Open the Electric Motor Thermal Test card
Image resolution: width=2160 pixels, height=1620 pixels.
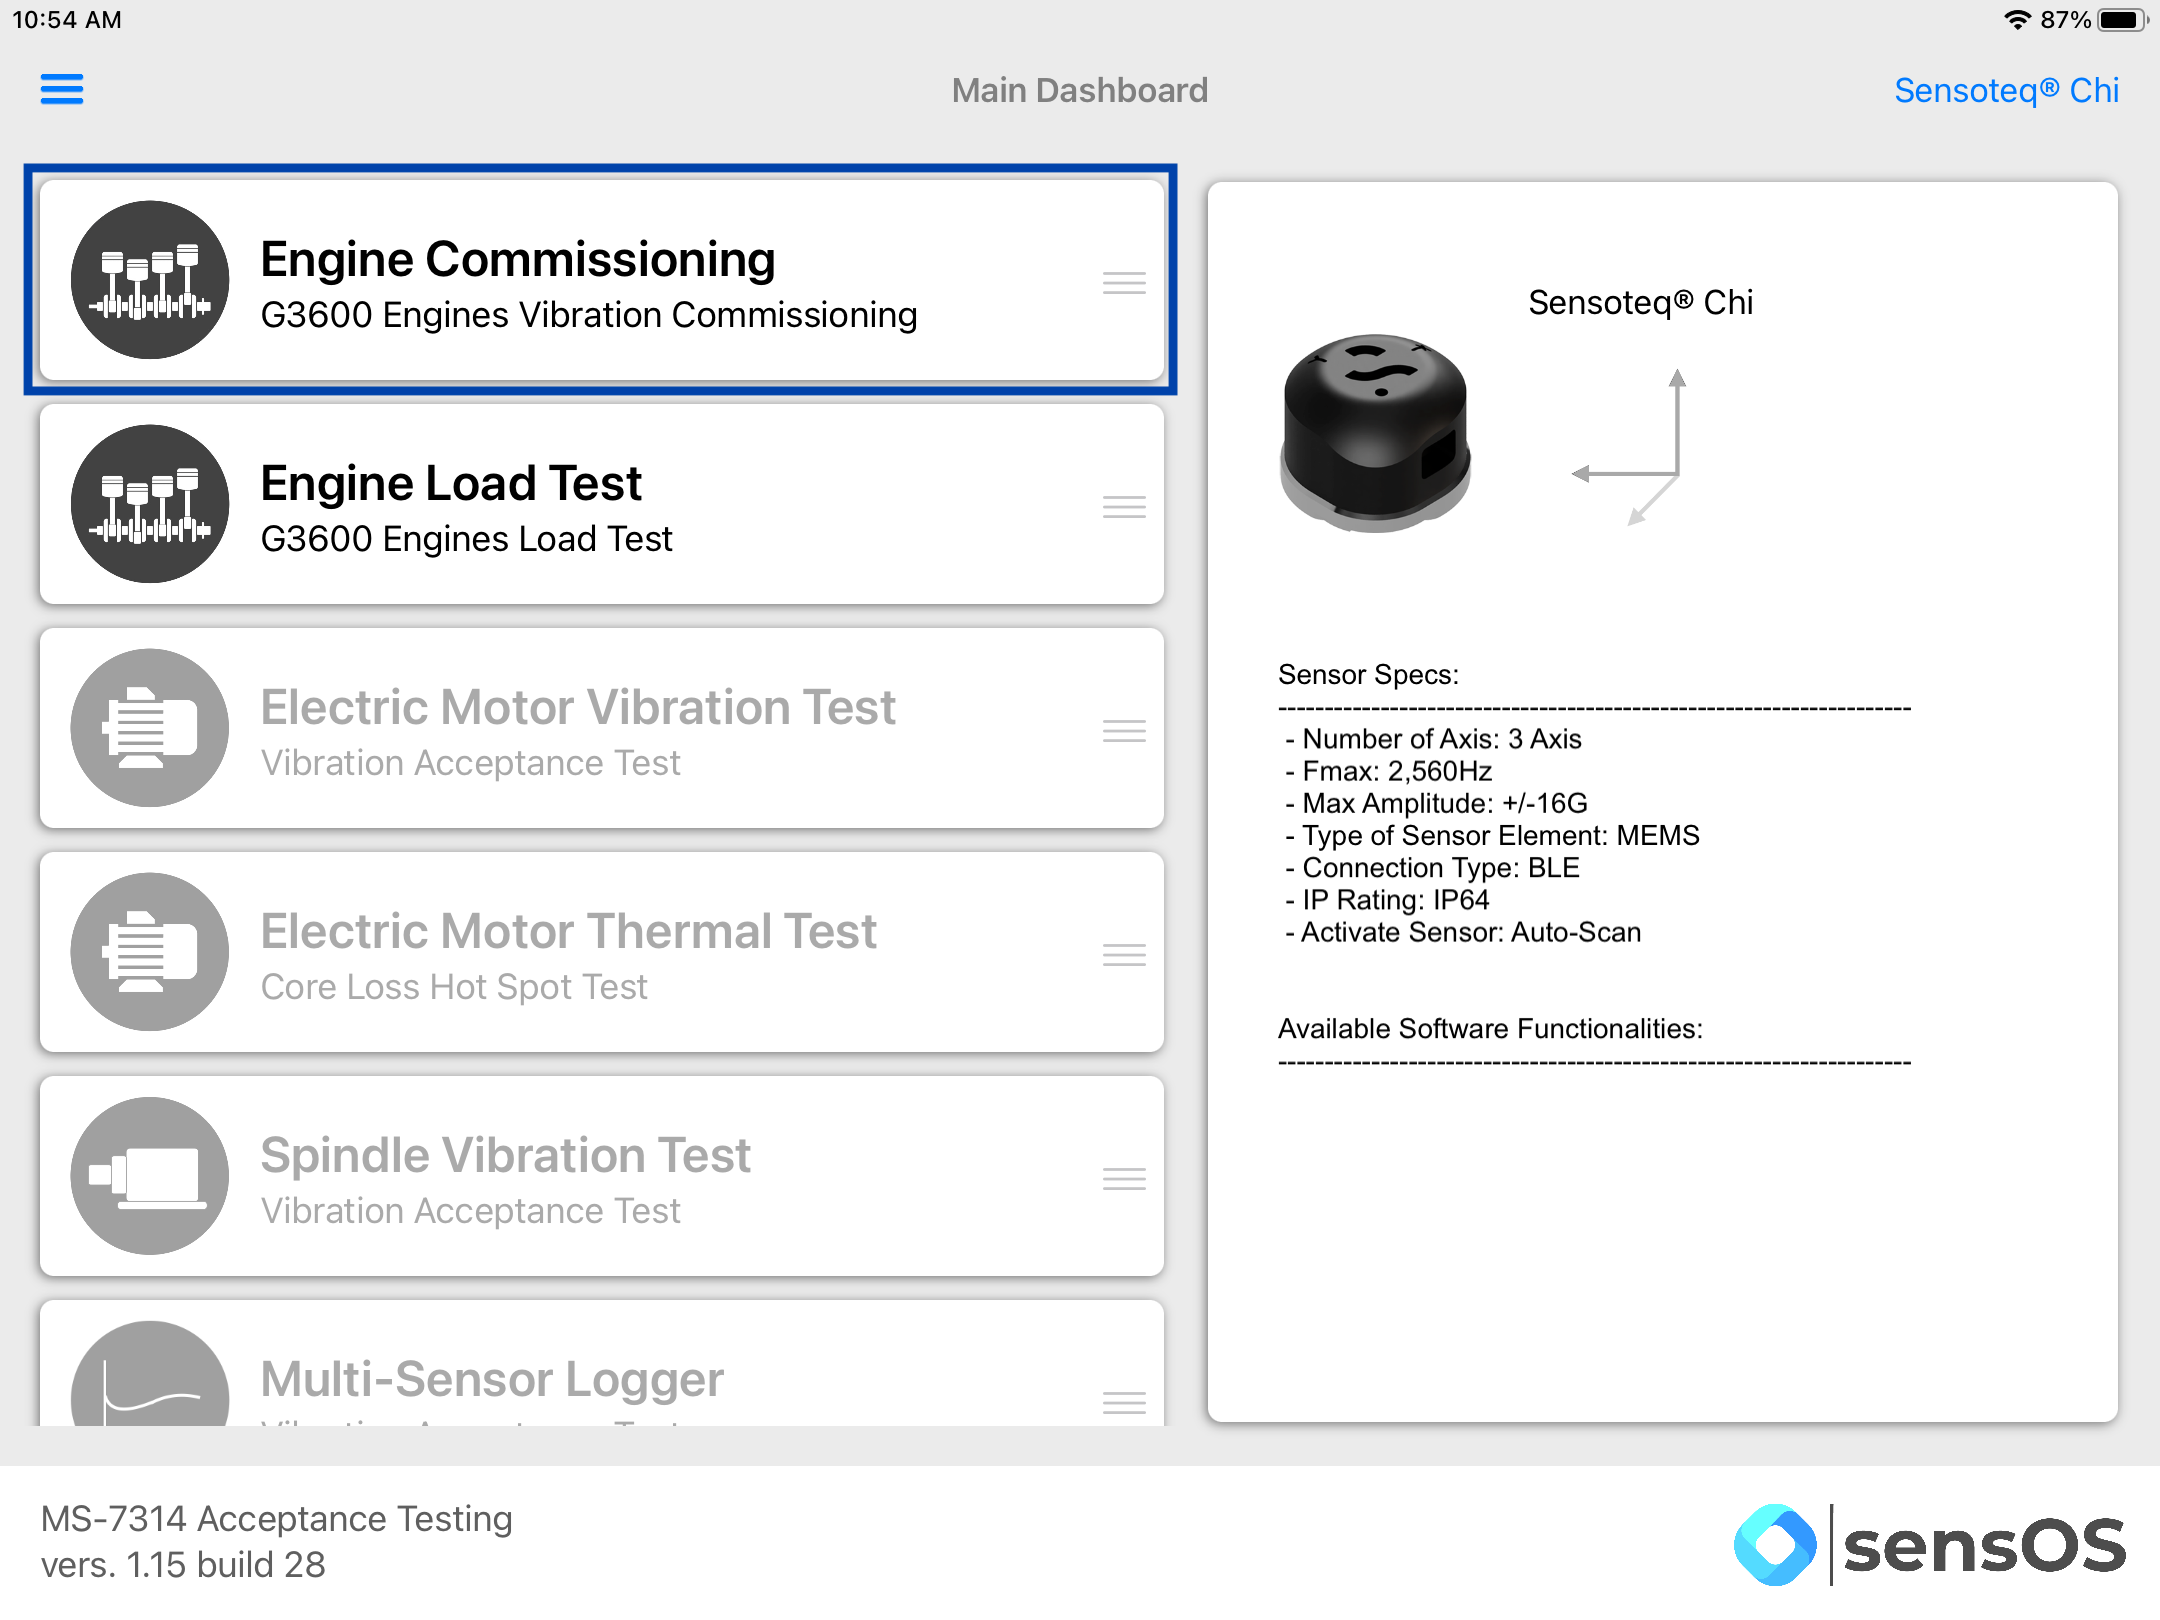(x=602, y=952)
